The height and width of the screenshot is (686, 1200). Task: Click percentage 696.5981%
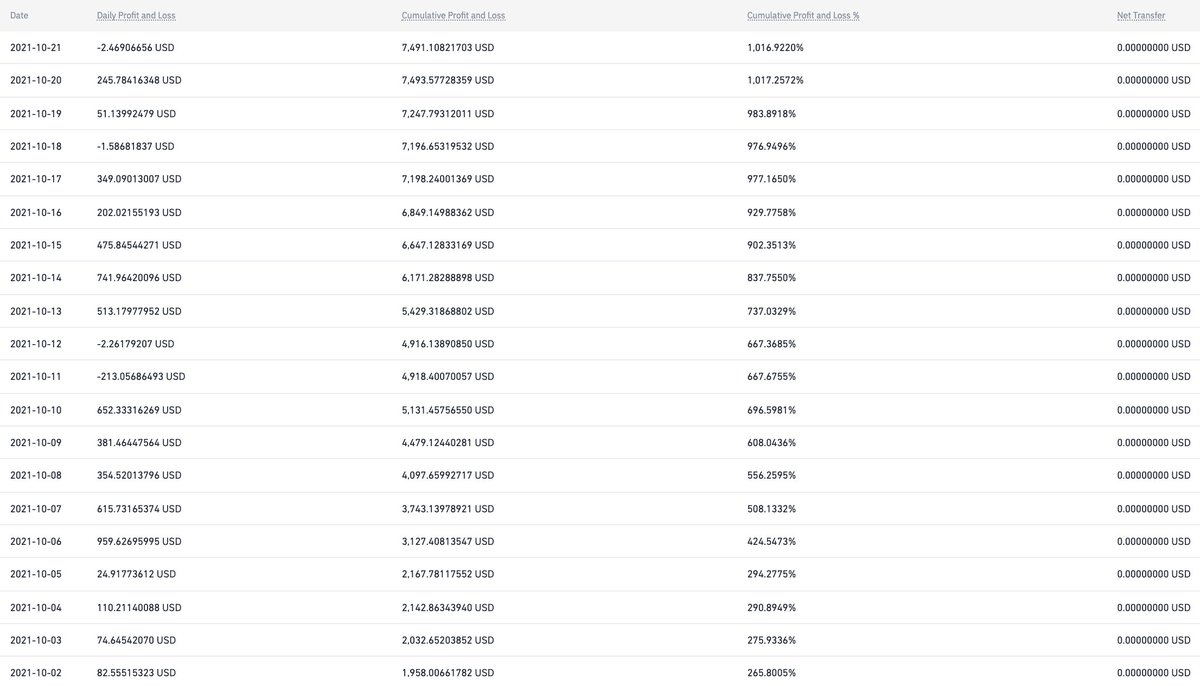(x=771, y=410)
